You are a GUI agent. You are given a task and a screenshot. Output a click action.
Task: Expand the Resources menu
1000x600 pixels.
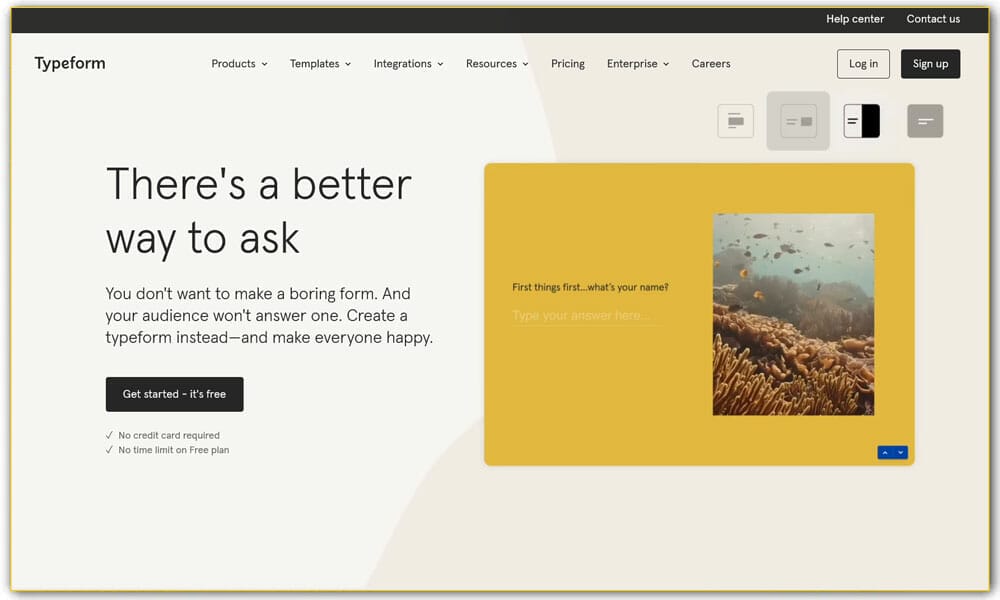point(496,63)
